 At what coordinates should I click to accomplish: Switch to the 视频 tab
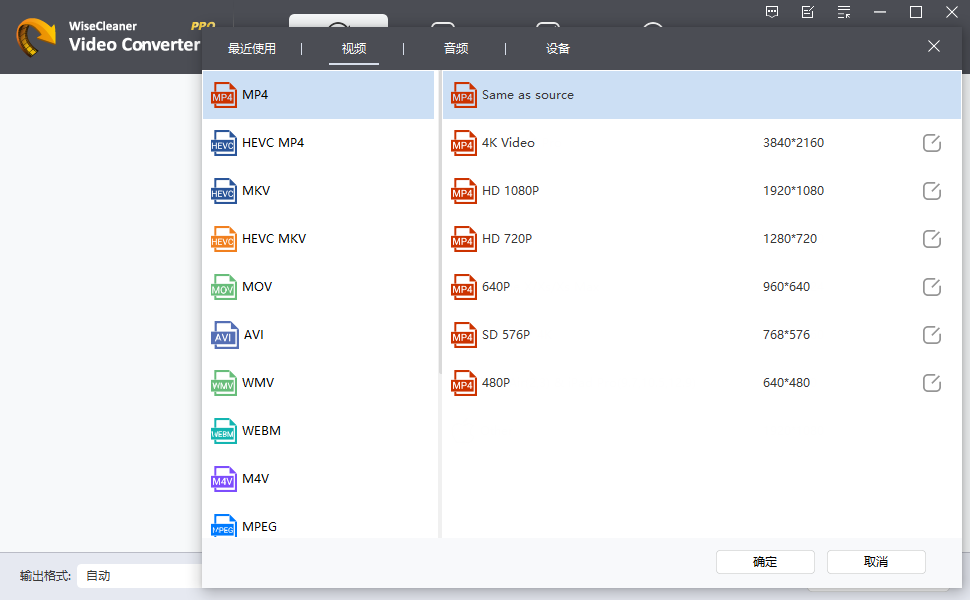tap(354, 48)
